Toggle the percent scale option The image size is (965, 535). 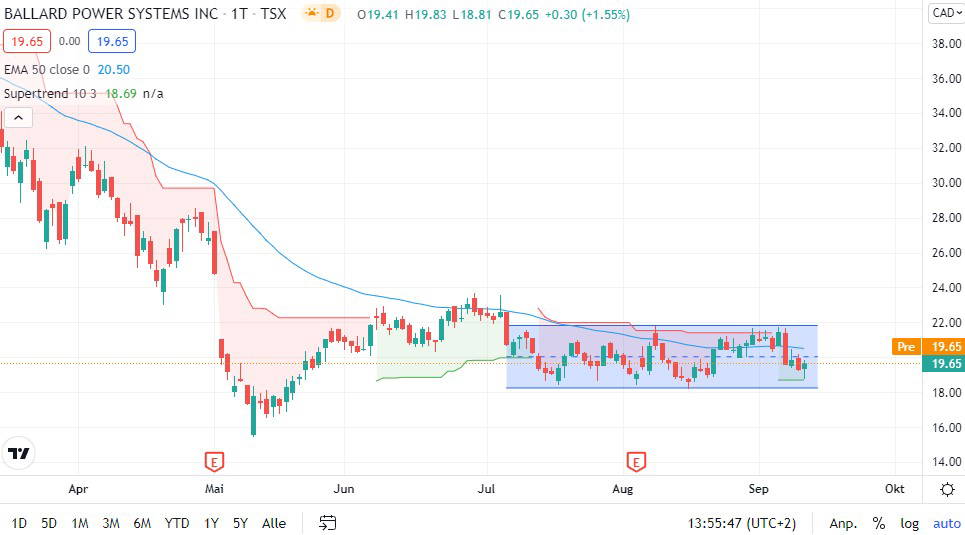[x=879, y=523]
